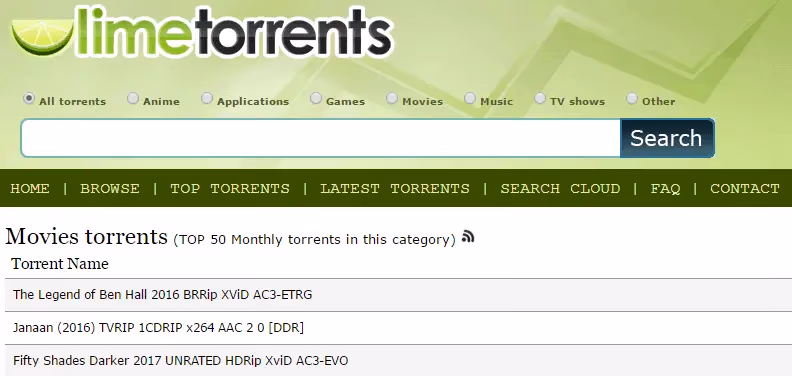Click the Search button

667,138
